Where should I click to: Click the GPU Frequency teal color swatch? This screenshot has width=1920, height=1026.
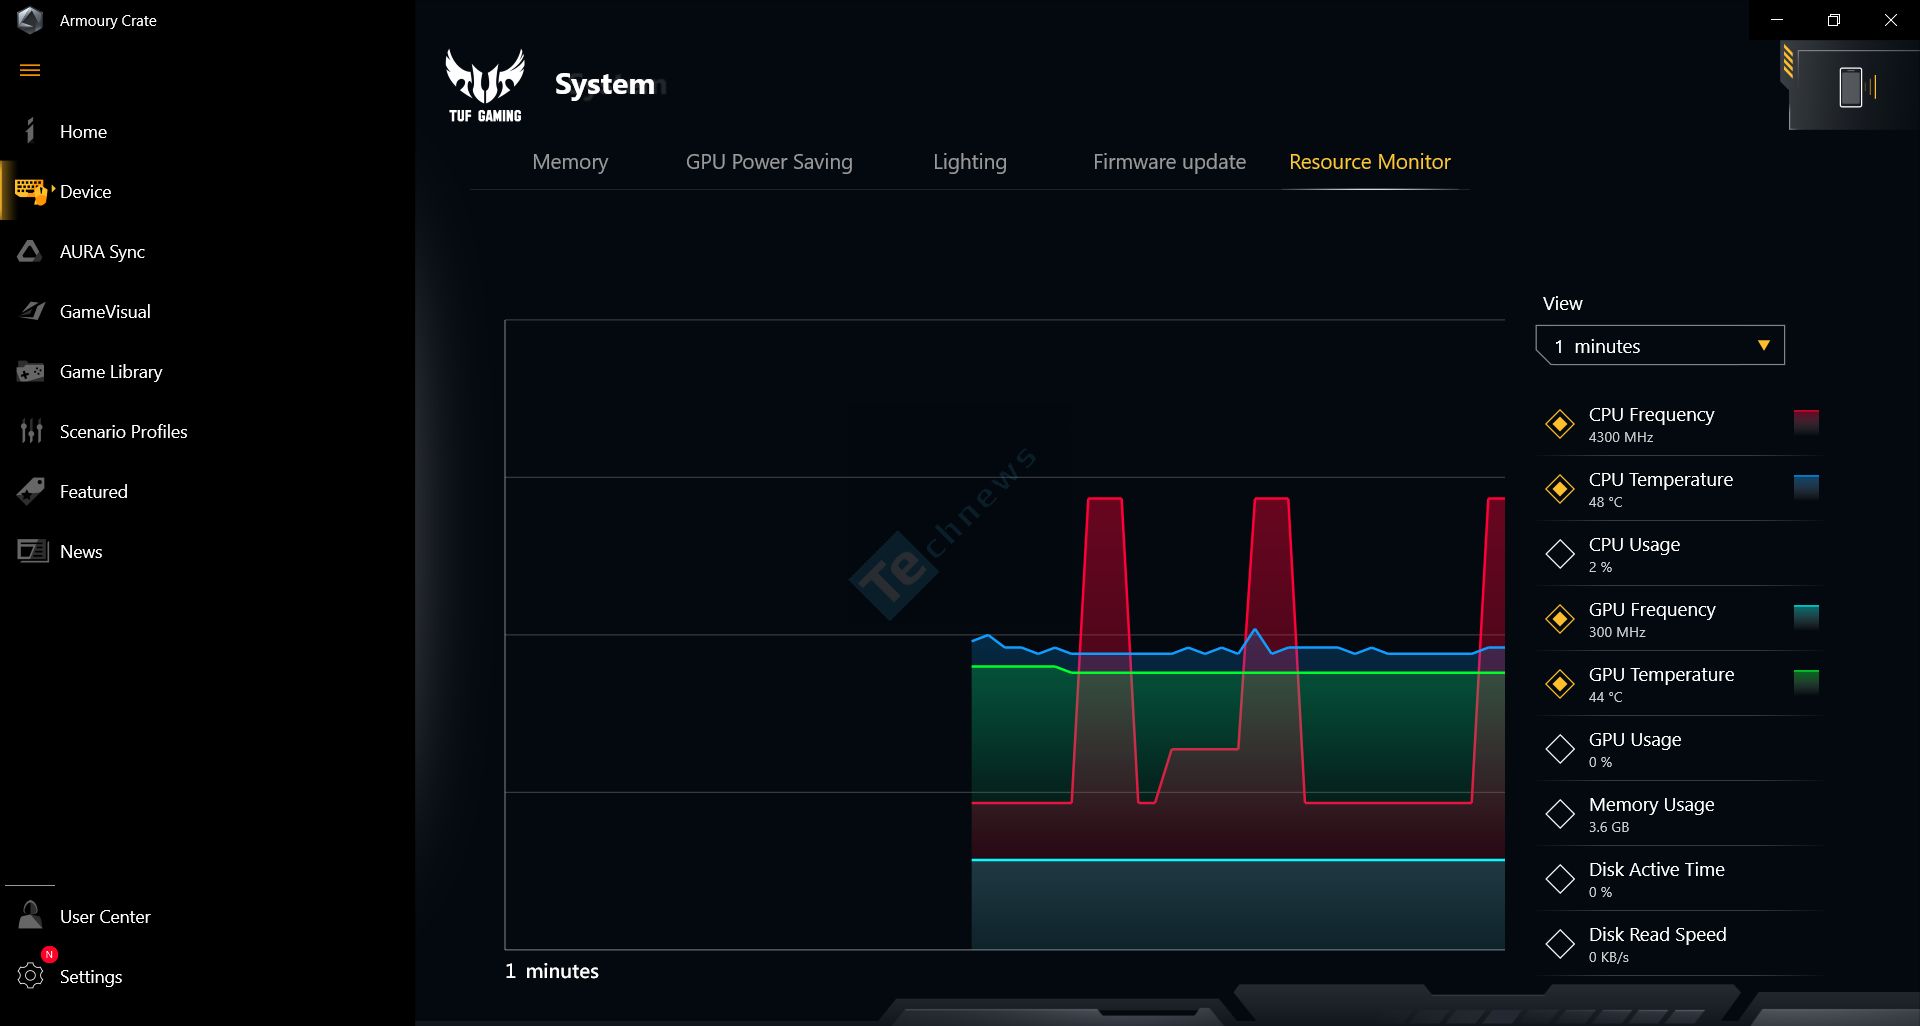tap(1806, 617)
